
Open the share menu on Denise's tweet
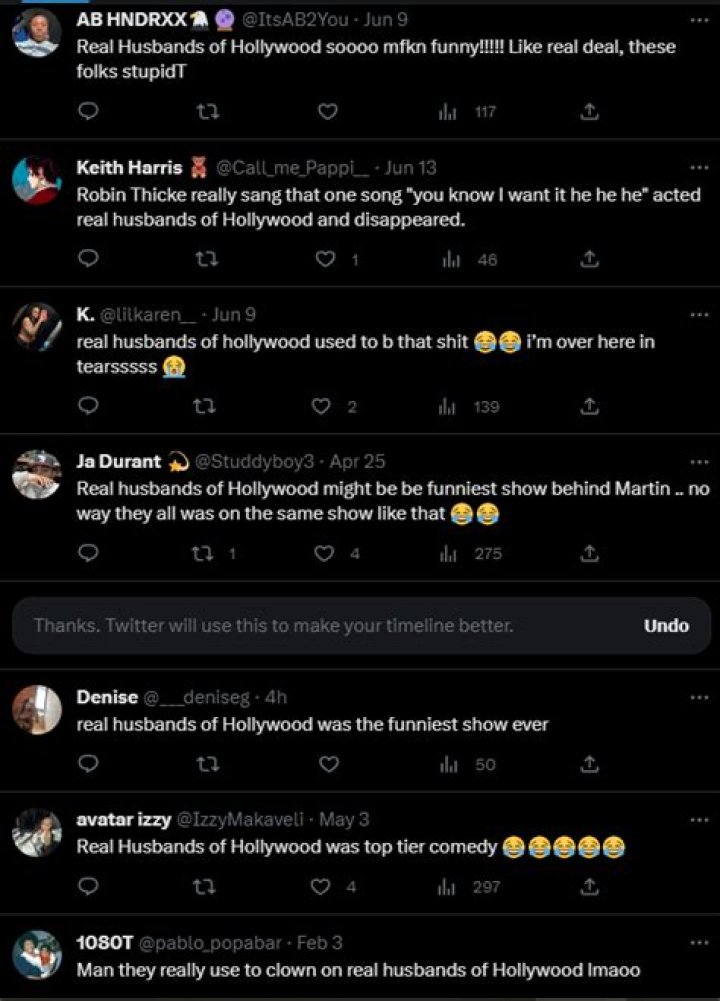[x=589, y=764]
